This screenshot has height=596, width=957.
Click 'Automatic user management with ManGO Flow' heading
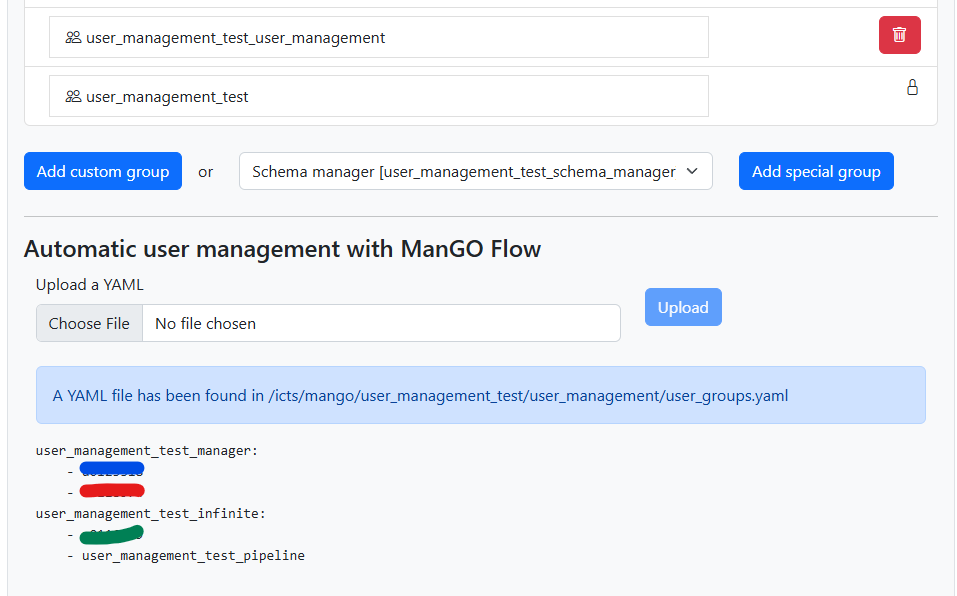283,249
